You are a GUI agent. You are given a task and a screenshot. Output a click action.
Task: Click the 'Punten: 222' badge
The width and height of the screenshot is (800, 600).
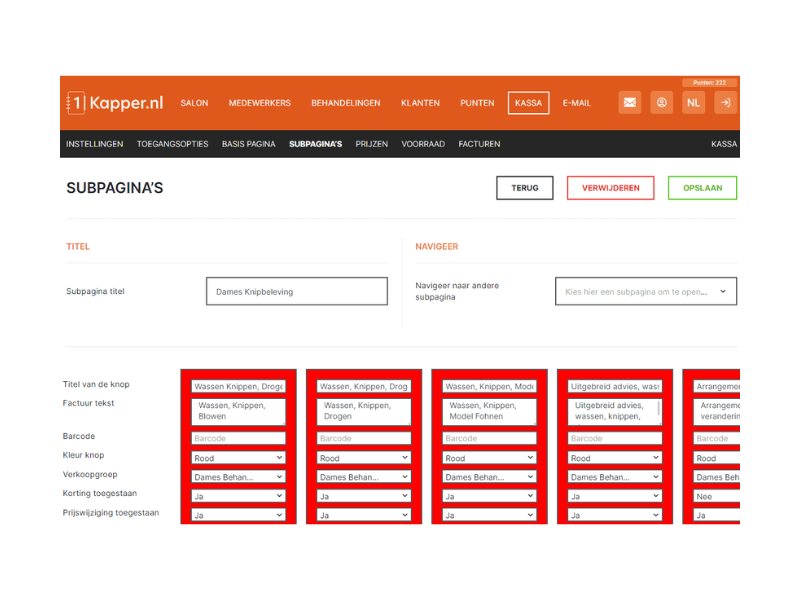click(709, 82)
